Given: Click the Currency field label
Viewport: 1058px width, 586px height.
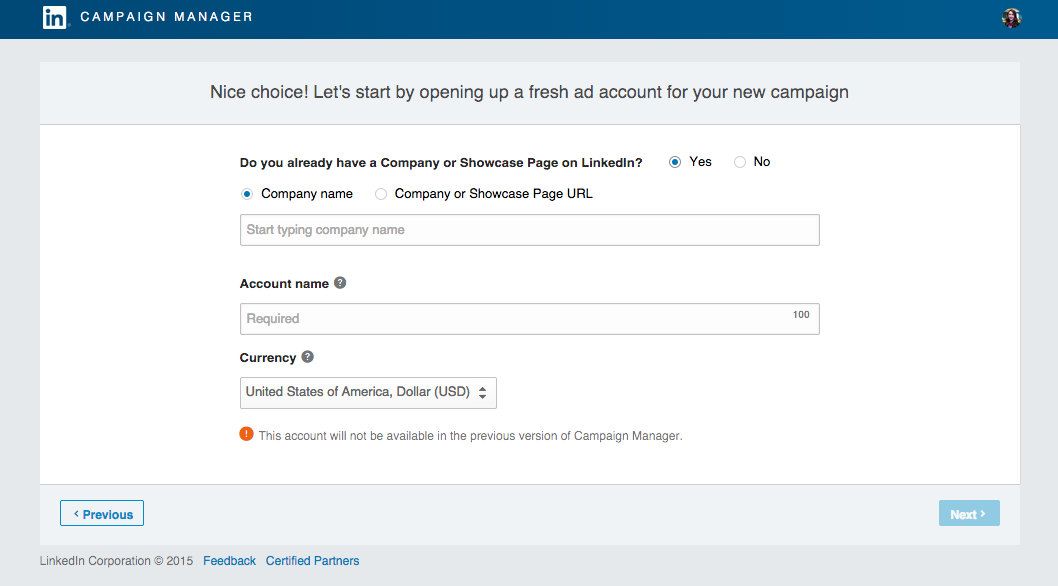Looking at the screenshot, I should 268,358.
